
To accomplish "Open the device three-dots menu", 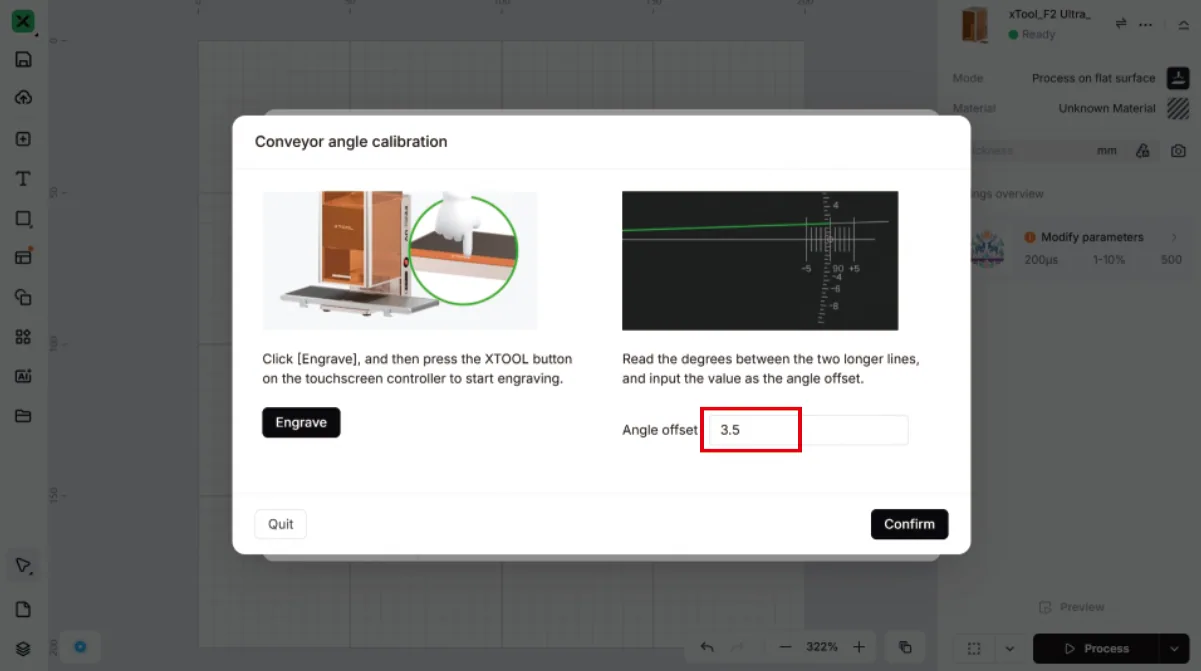I will [x=1146, y=23].
